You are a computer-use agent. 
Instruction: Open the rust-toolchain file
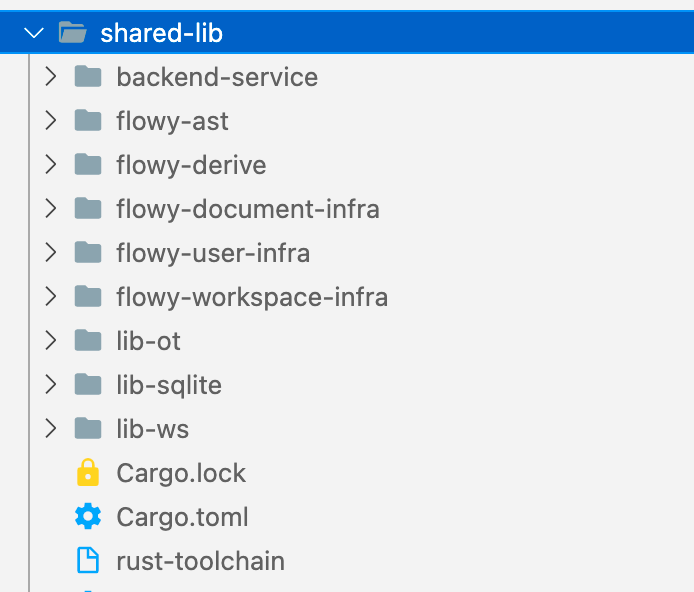[x=200, y=561]
